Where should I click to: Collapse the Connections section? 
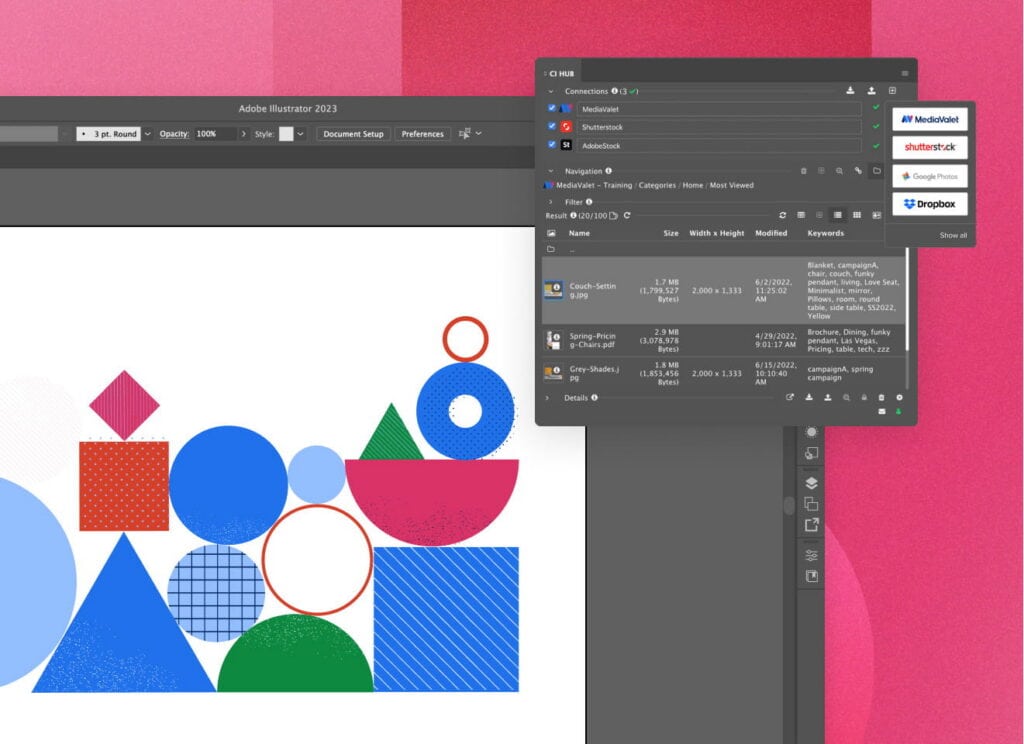[x=552, y=92]
